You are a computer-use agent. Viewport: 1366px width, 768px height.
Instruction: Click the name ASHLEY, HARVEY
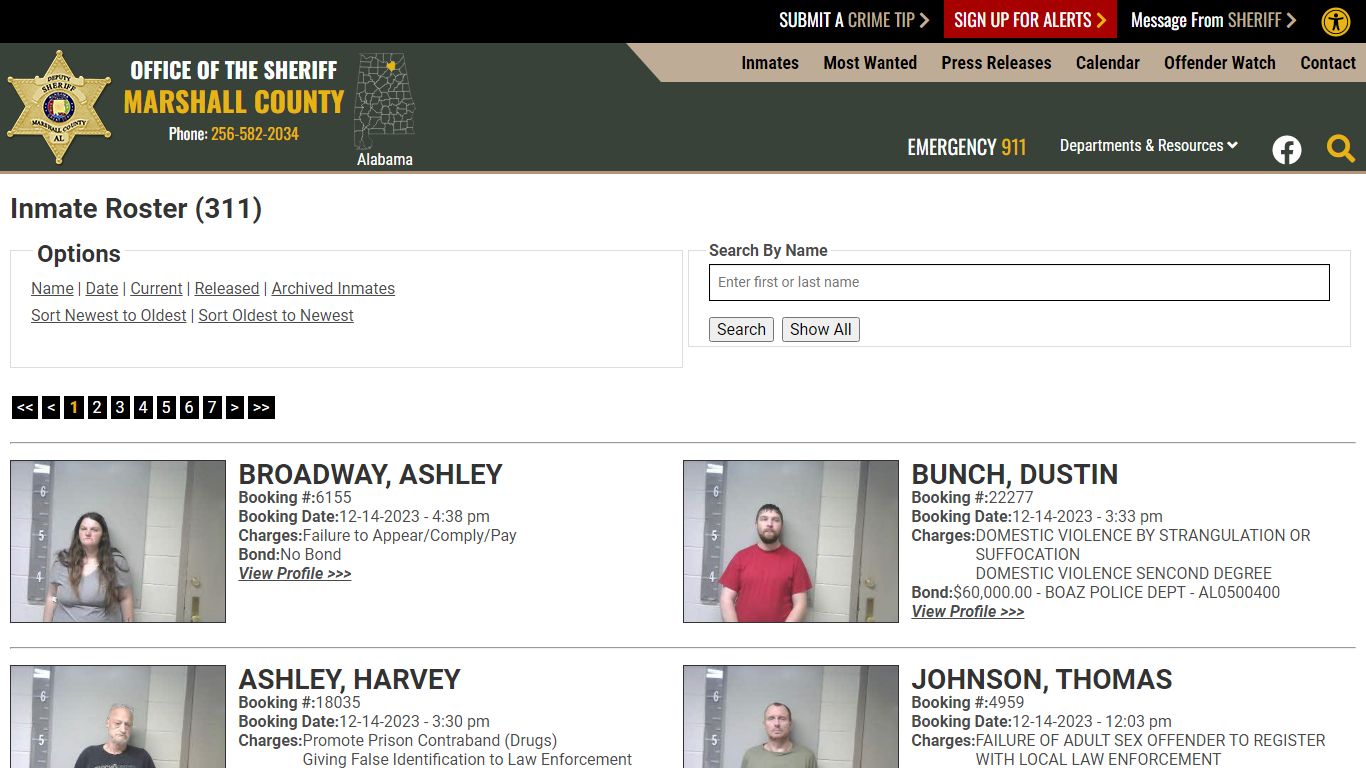[x=349, y=679]
